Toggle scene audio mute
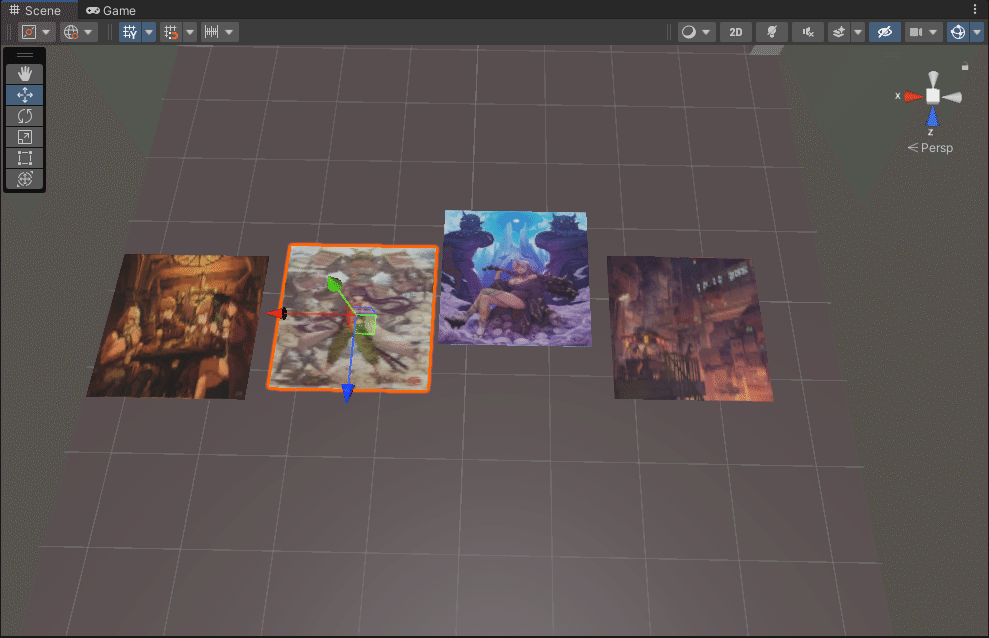This screenshot has width=989, height=638. point(808,32)
